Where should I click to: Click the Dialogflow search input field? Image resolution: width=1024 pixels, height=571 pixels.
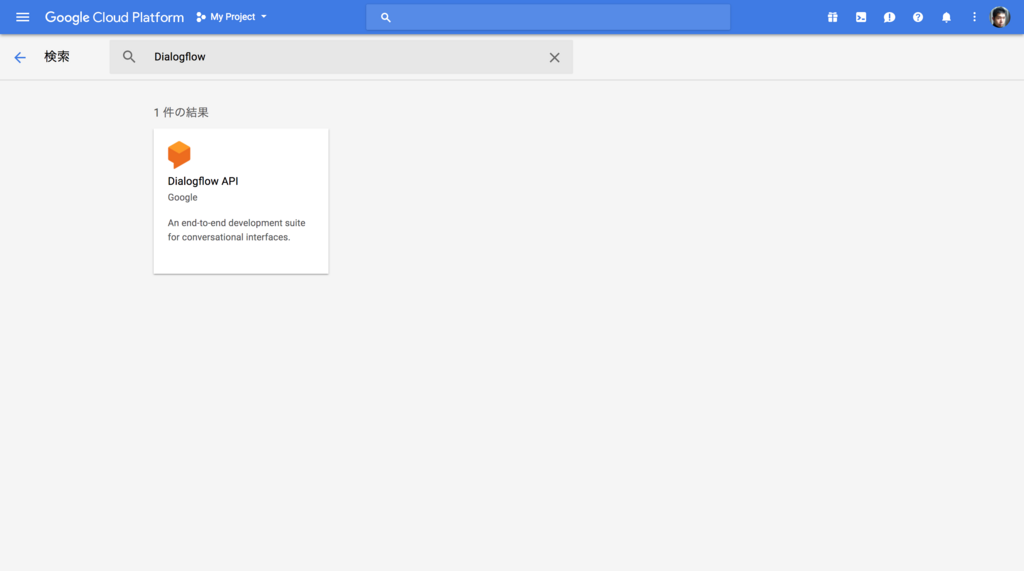[341, 57]
